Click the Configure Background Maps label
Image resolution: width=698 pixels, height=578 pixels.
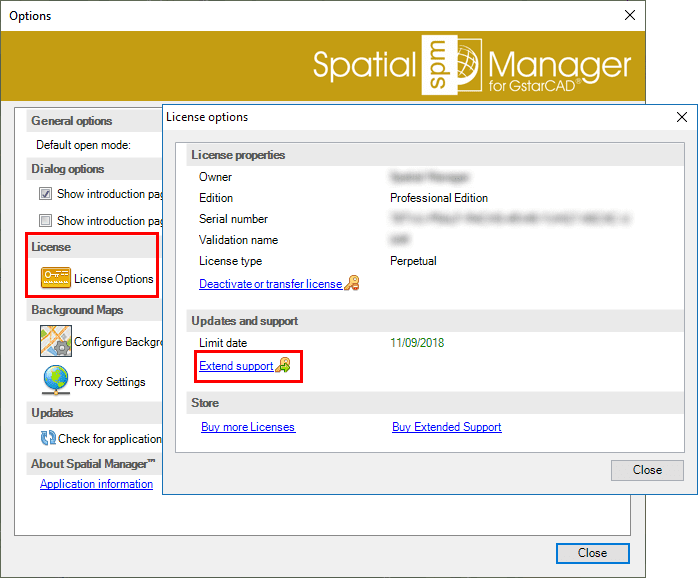point(118,342)
